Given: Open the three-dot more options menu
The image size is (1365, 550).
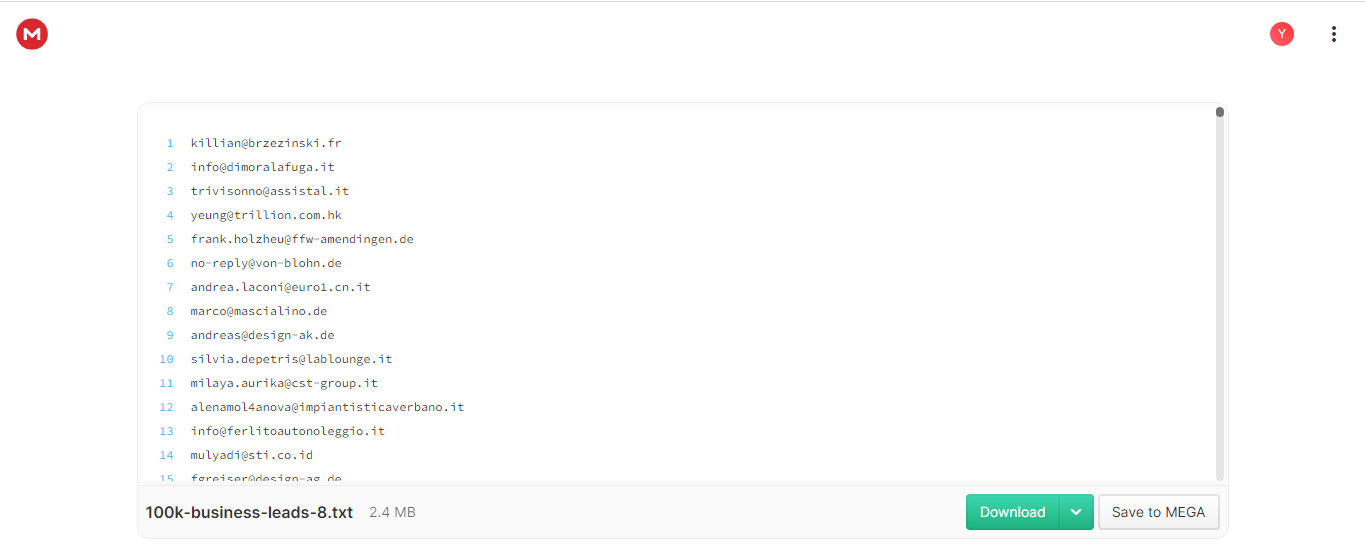Looking at the screenshot, I should click(1333, 34).
